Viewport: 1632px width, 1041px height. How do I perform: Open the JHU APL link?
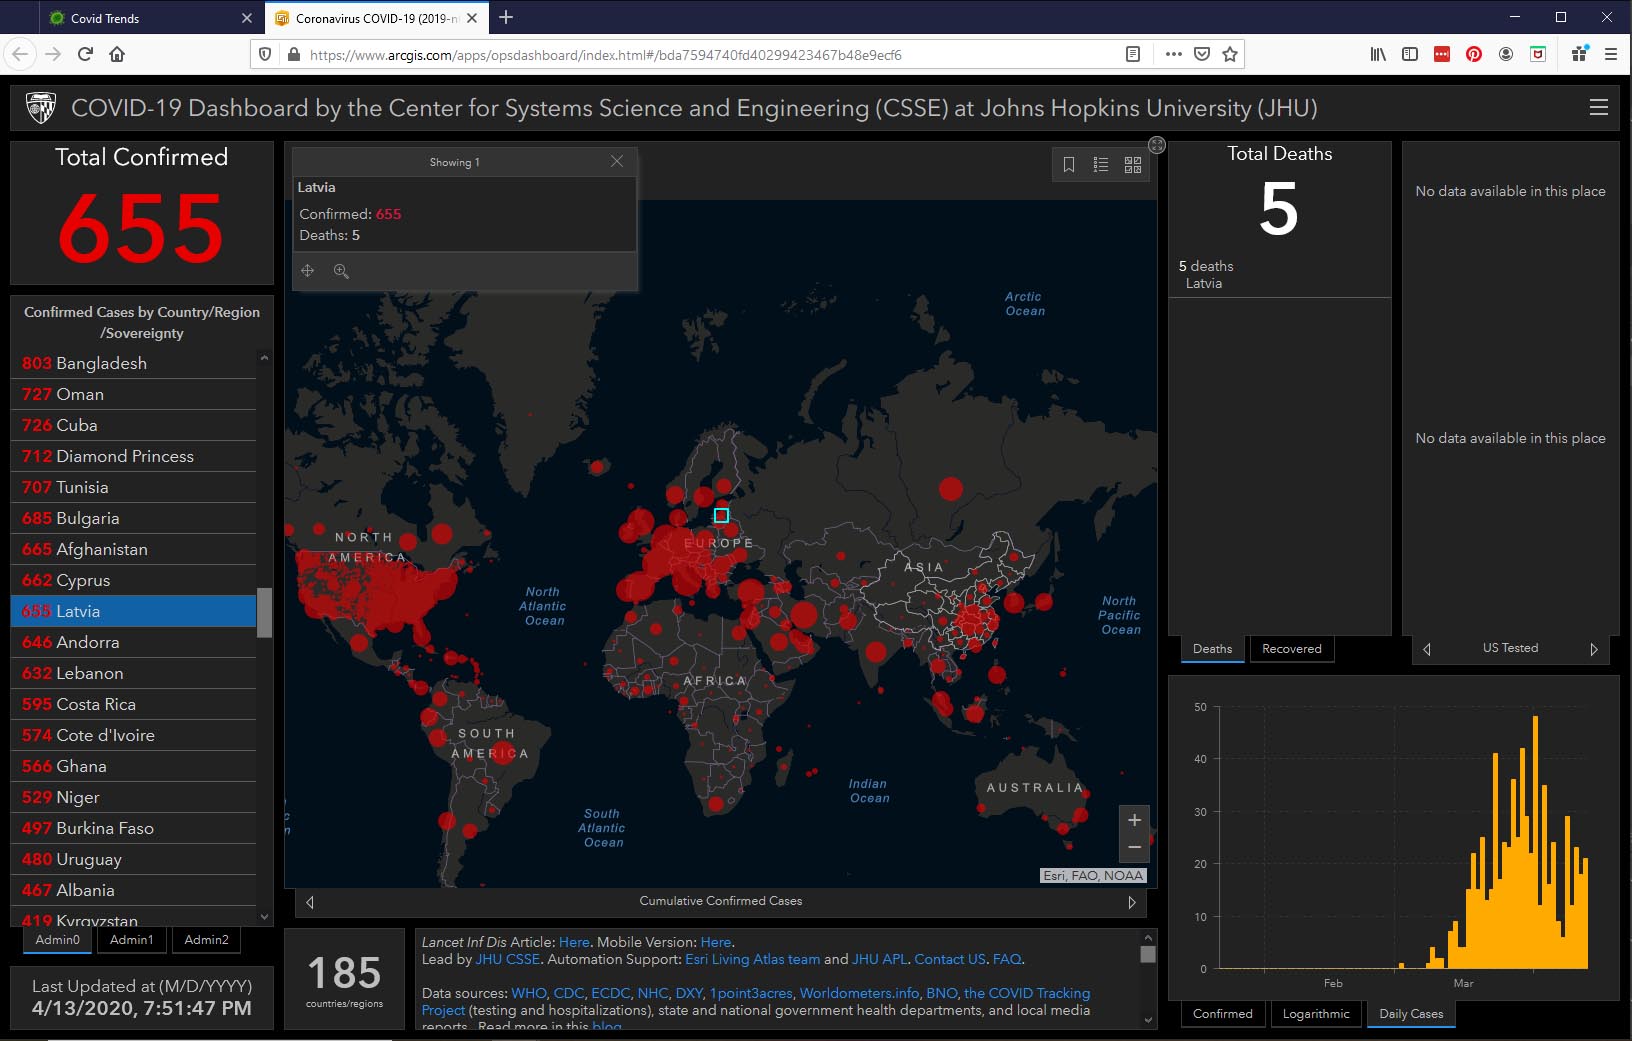tap(880, 959)
